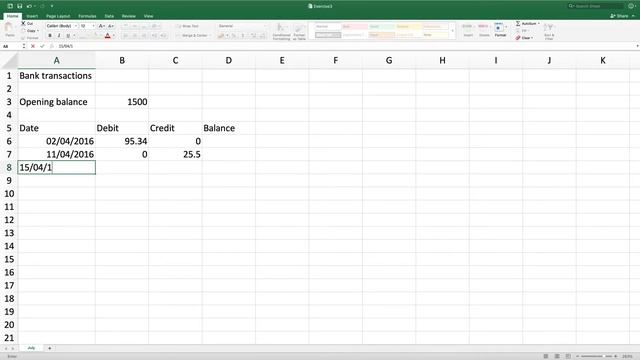Switch to Page Layout view in status bar
This screenshot has height=360, width=640.
(557, 356)
